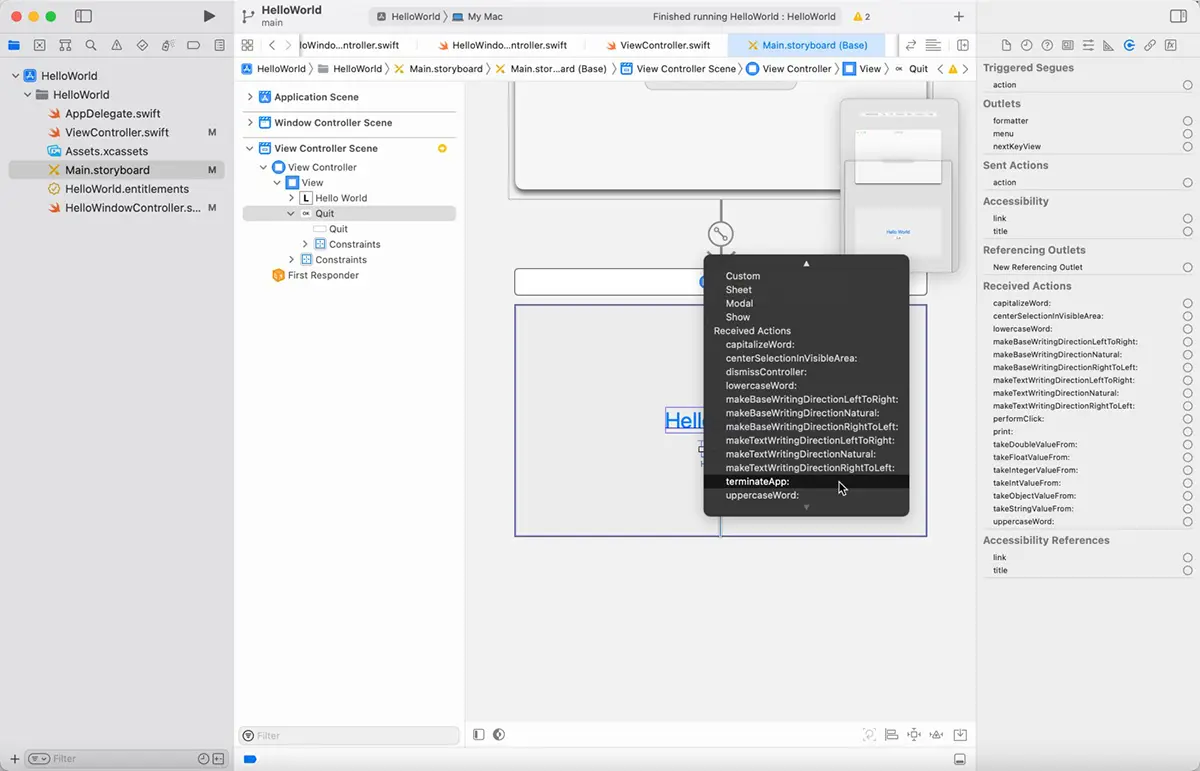Choose terminateApp: from the popup

point(806,482)
